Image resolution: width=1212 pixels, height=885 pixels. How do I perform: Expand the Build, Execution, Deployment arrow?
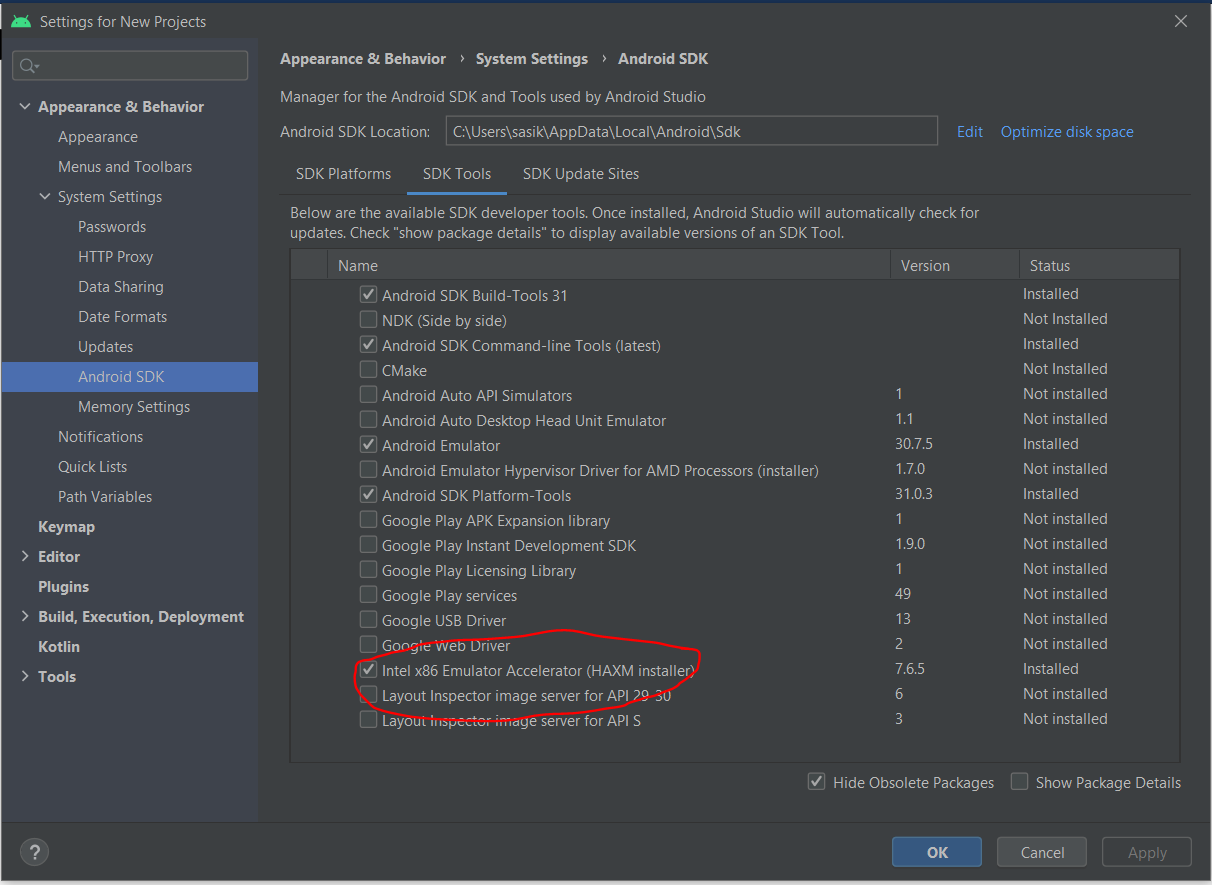pos(25,617)
